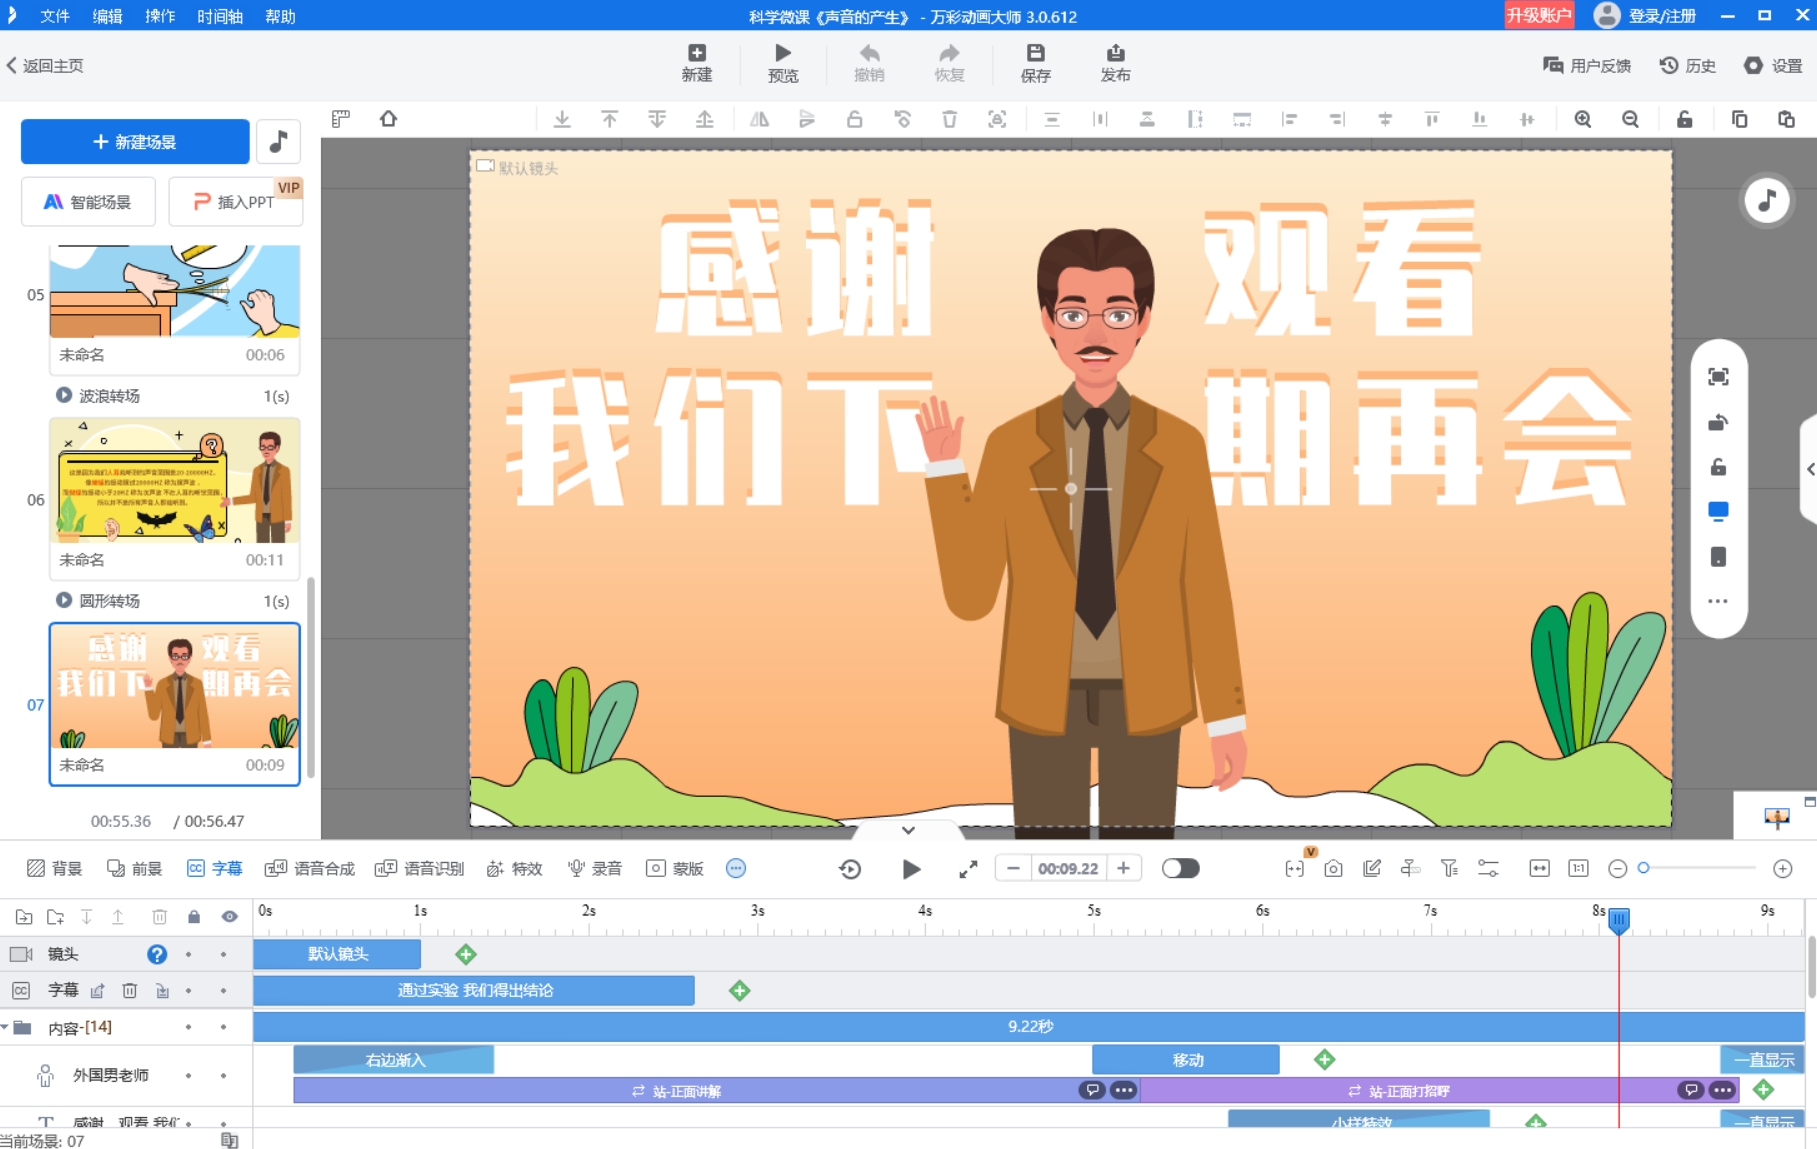1817x1149 pixels.
Task: Click the copy icon in canvas toolbar
Action: (x=1739, y=119)
